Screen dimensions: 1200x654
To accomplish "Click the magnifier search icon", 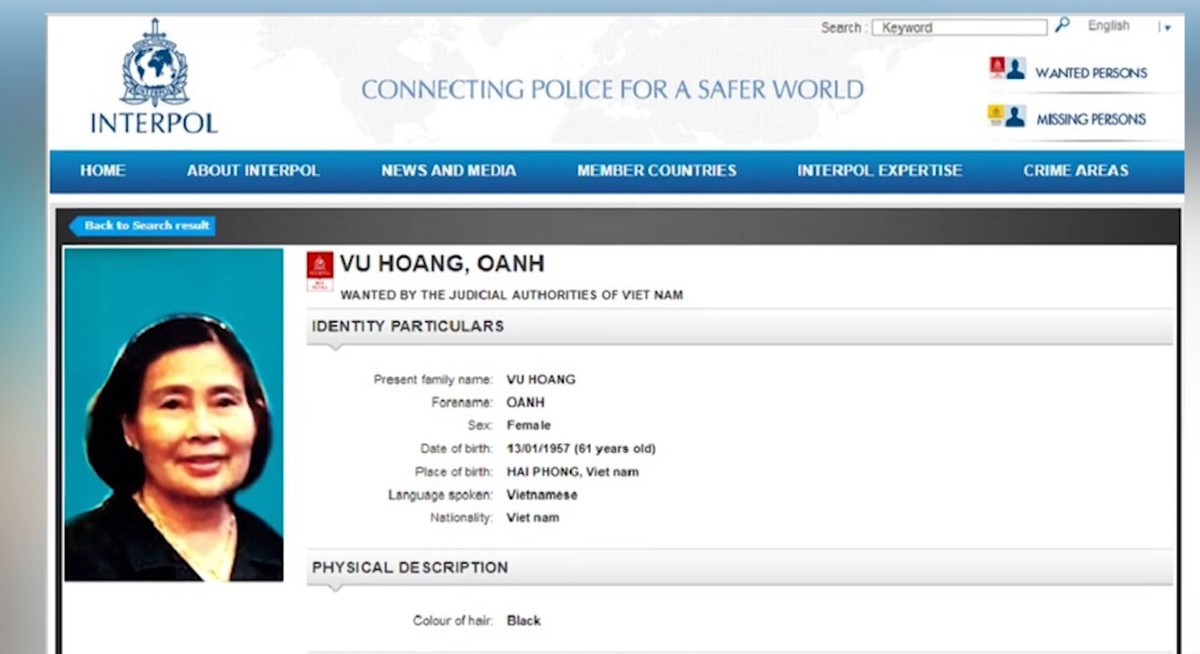I will coord(1062,25).
